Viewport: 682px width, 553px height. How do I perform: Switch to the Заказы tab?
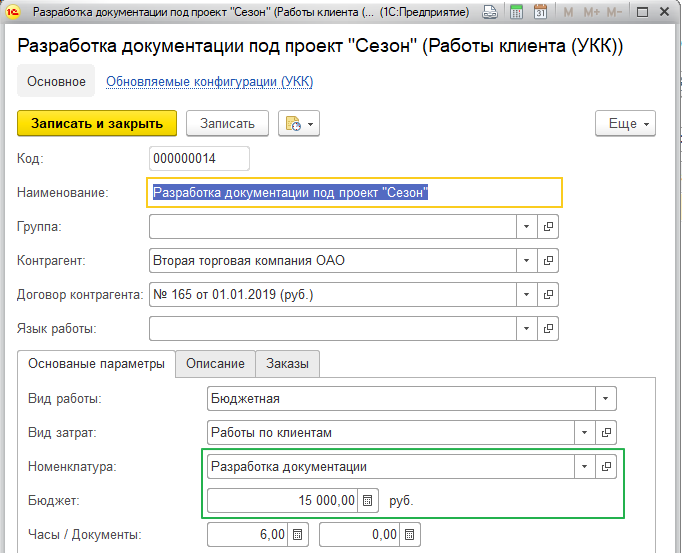288,364
